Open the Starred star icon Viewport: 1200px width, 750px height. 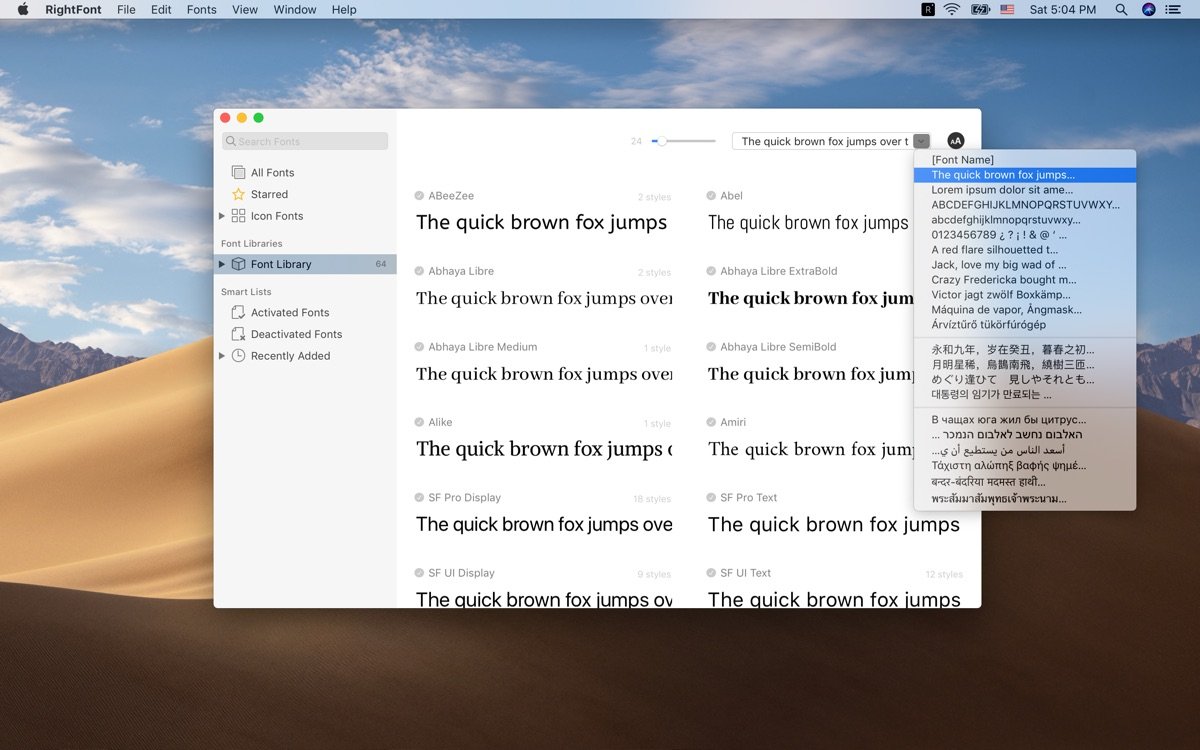point(238,194)
